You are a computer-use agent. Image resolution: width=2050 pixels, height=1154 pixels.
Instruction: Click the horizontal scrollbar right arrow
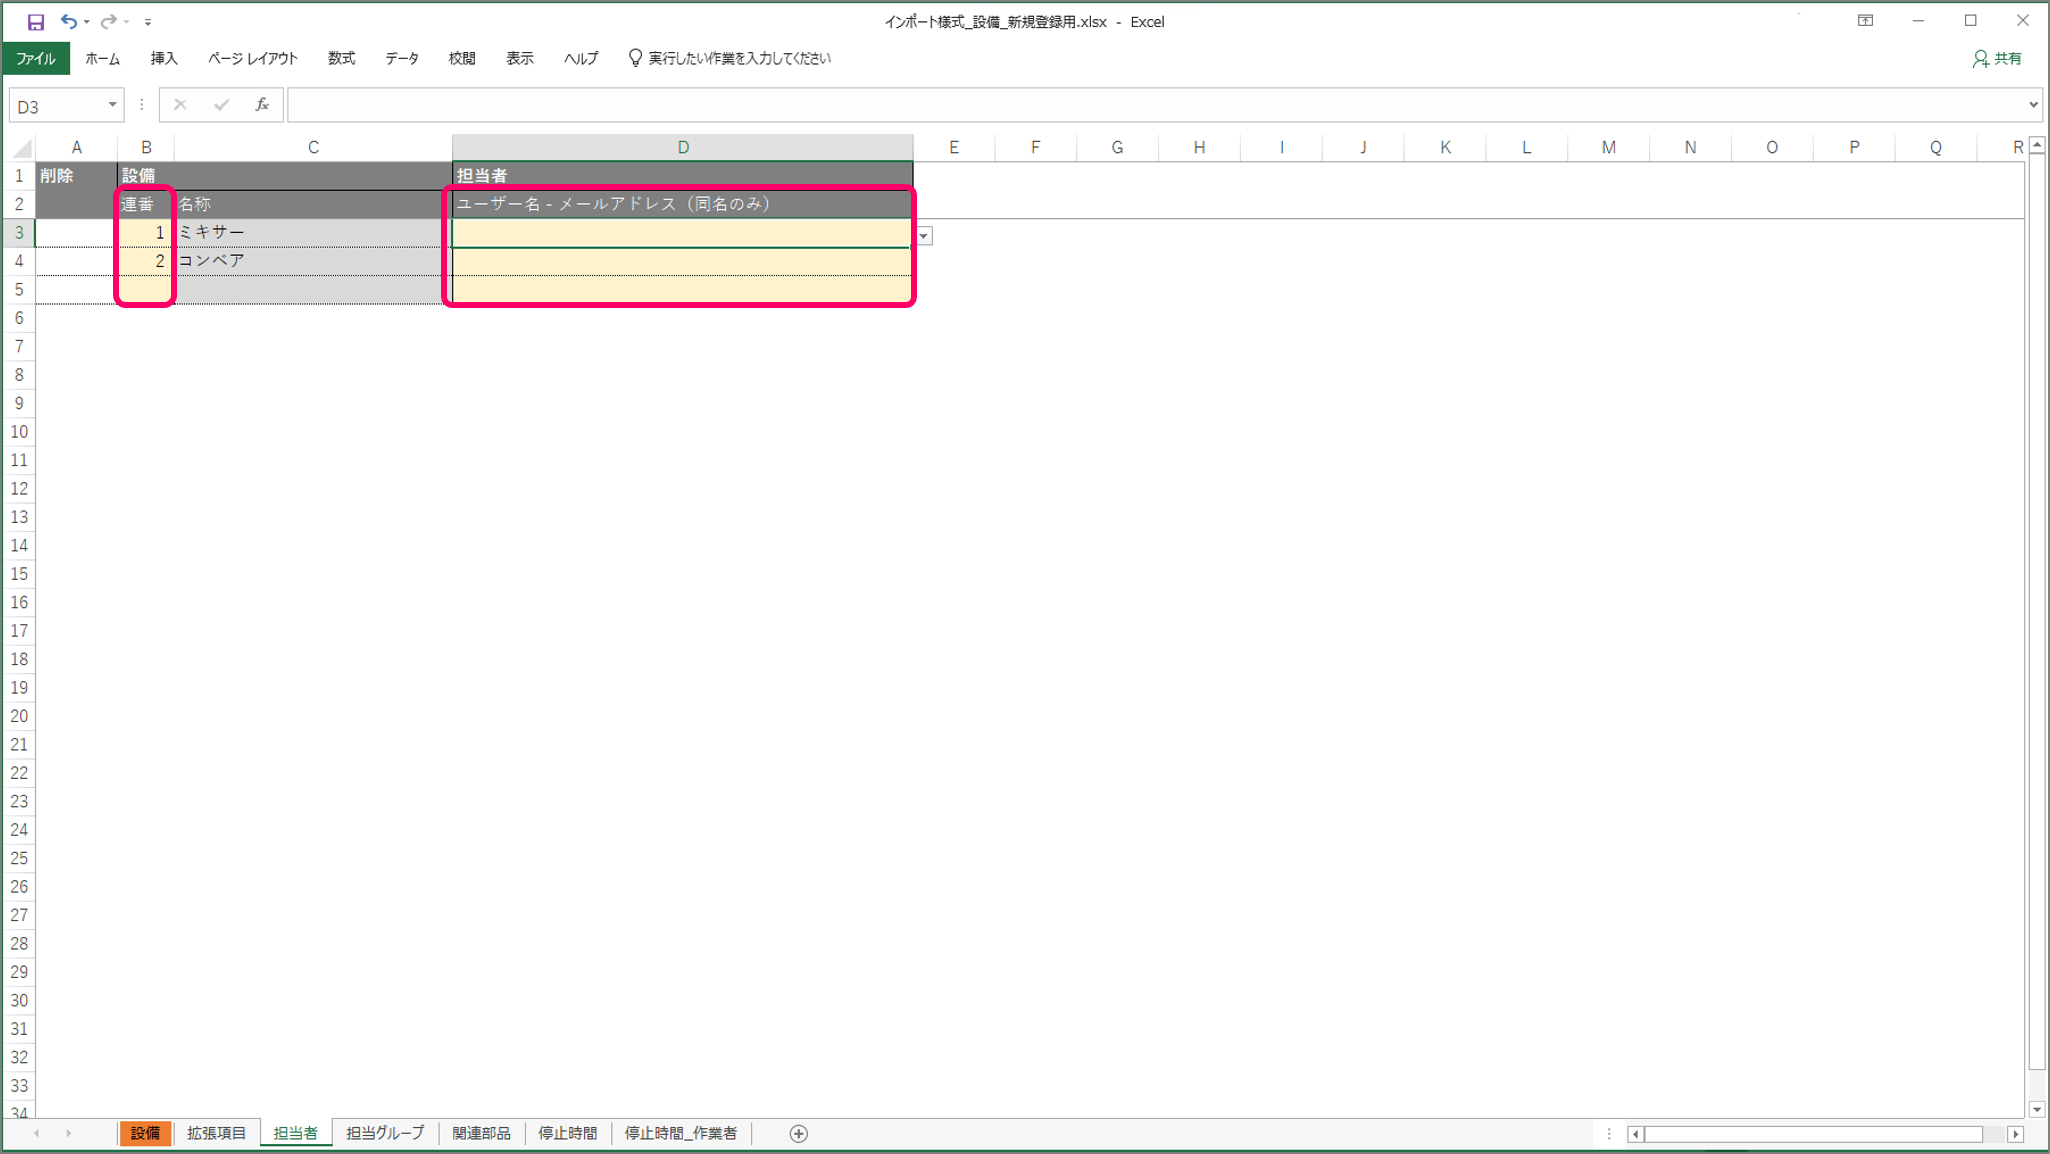click(2015, 1134)
